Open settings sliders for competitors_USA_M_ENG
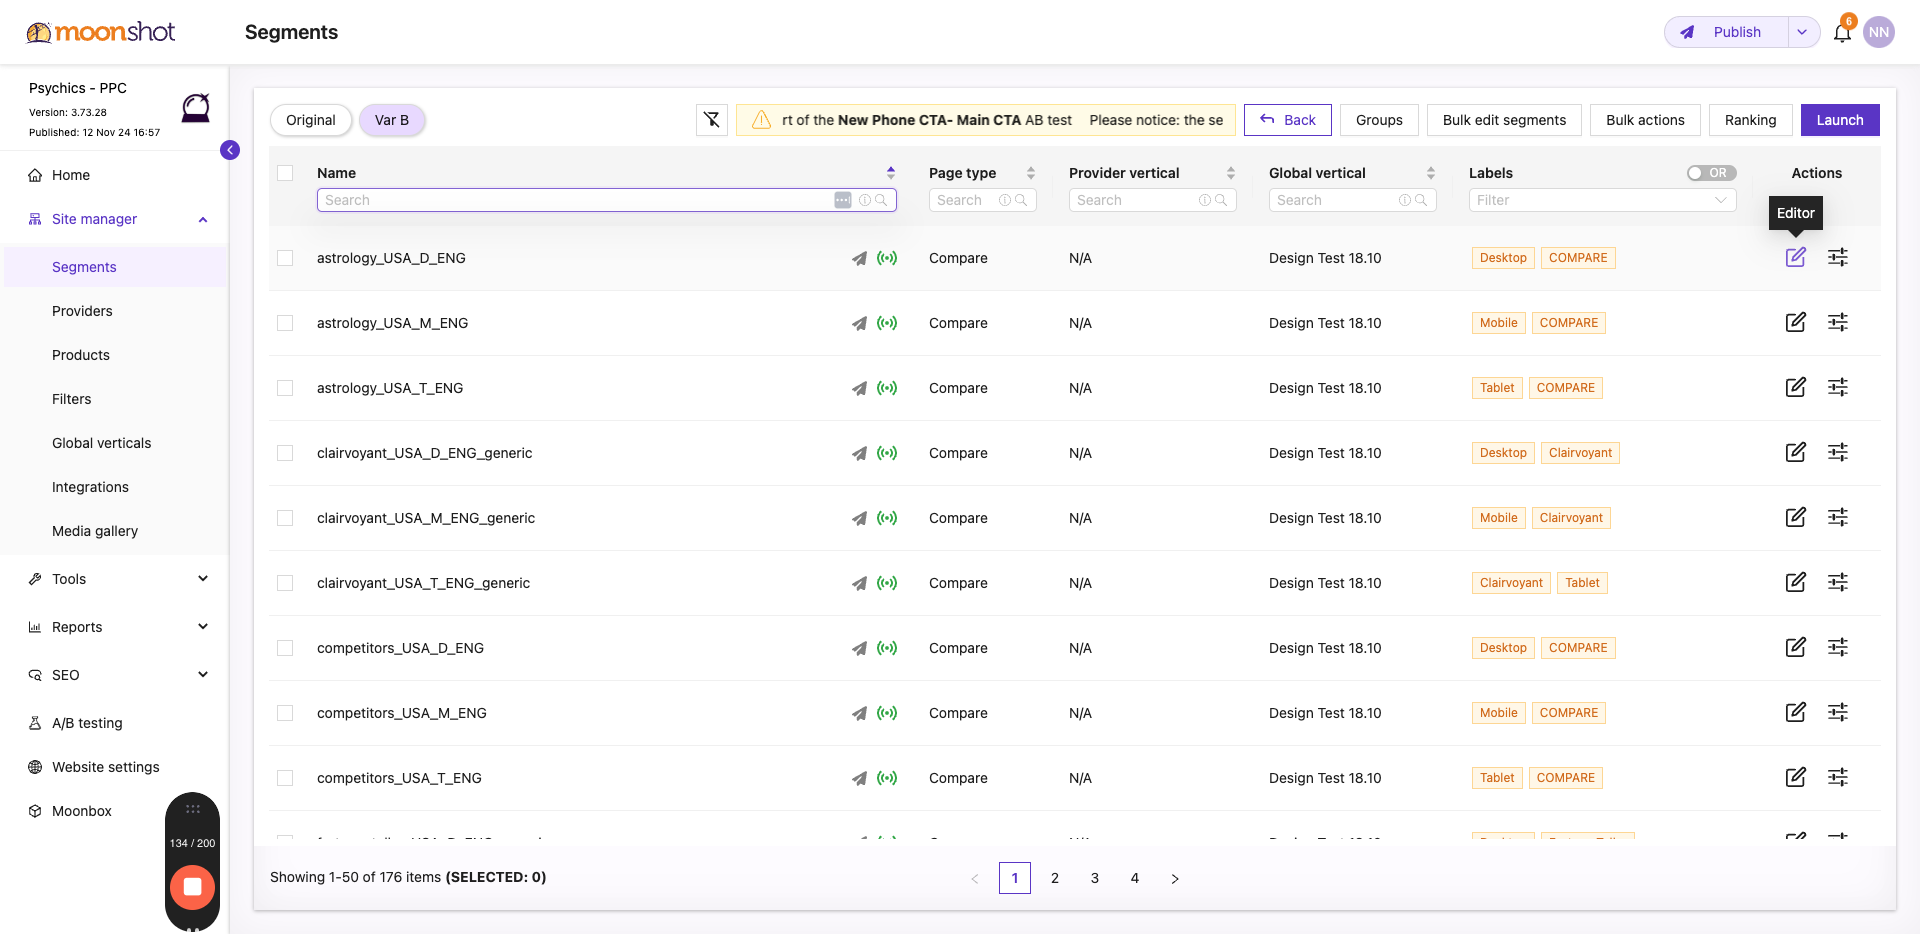 [1838, 712]
